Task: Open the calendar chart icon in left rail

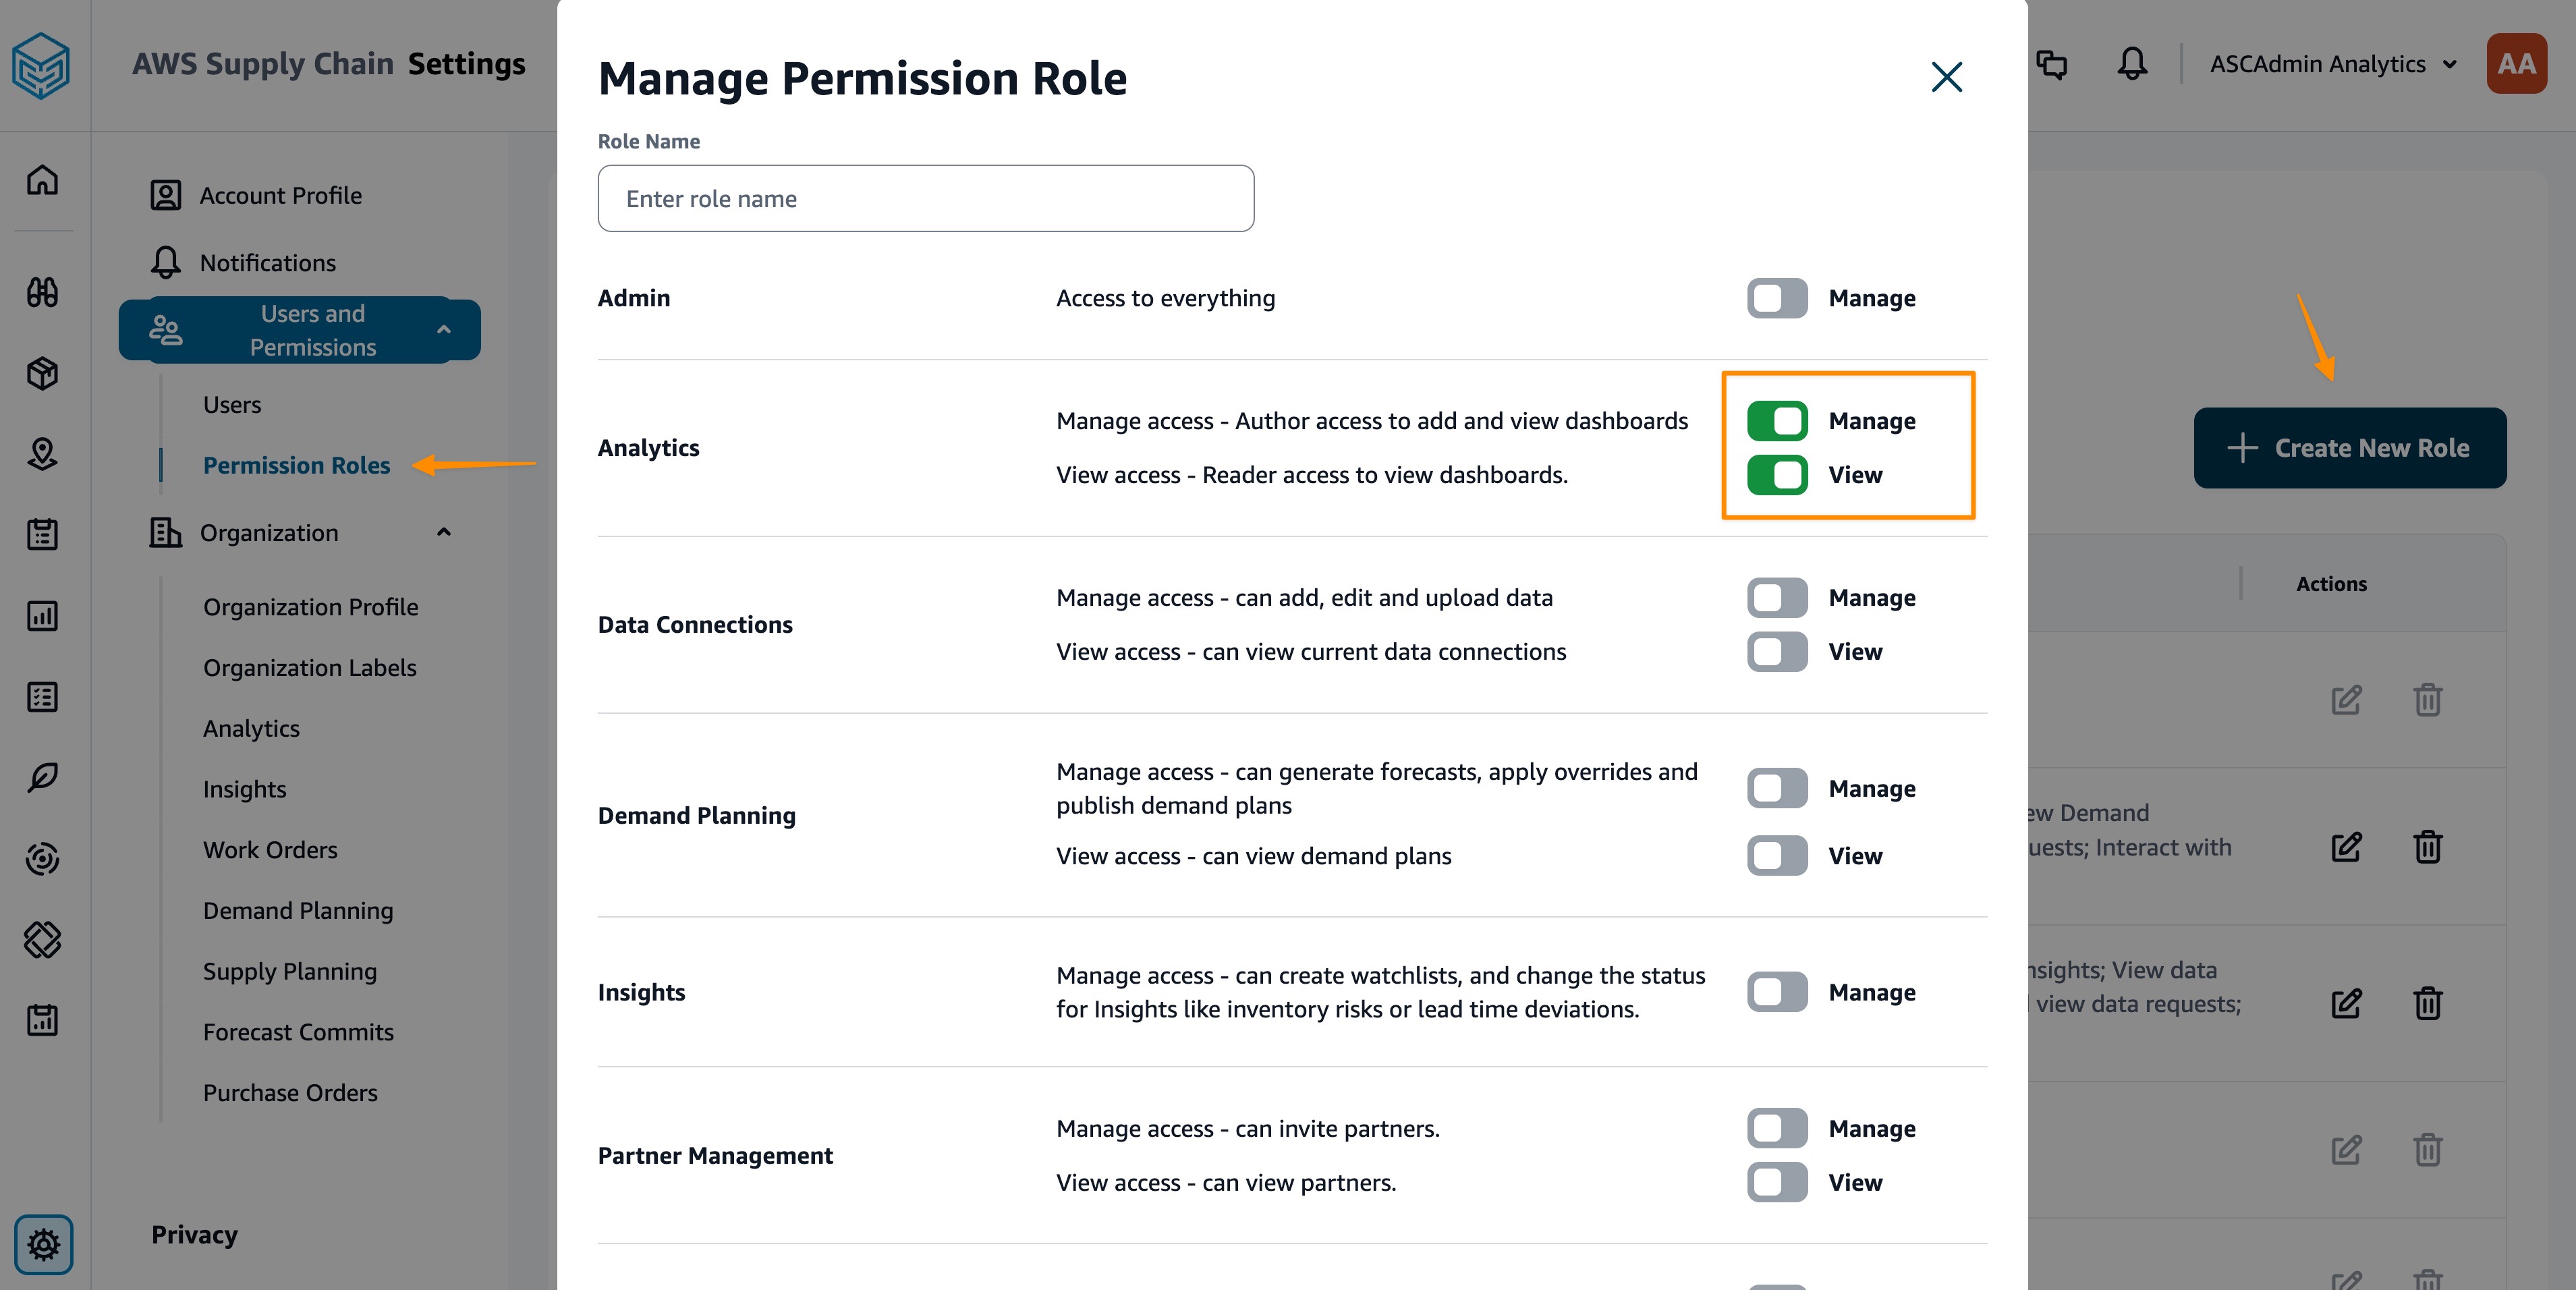Action: (42, 1020)
